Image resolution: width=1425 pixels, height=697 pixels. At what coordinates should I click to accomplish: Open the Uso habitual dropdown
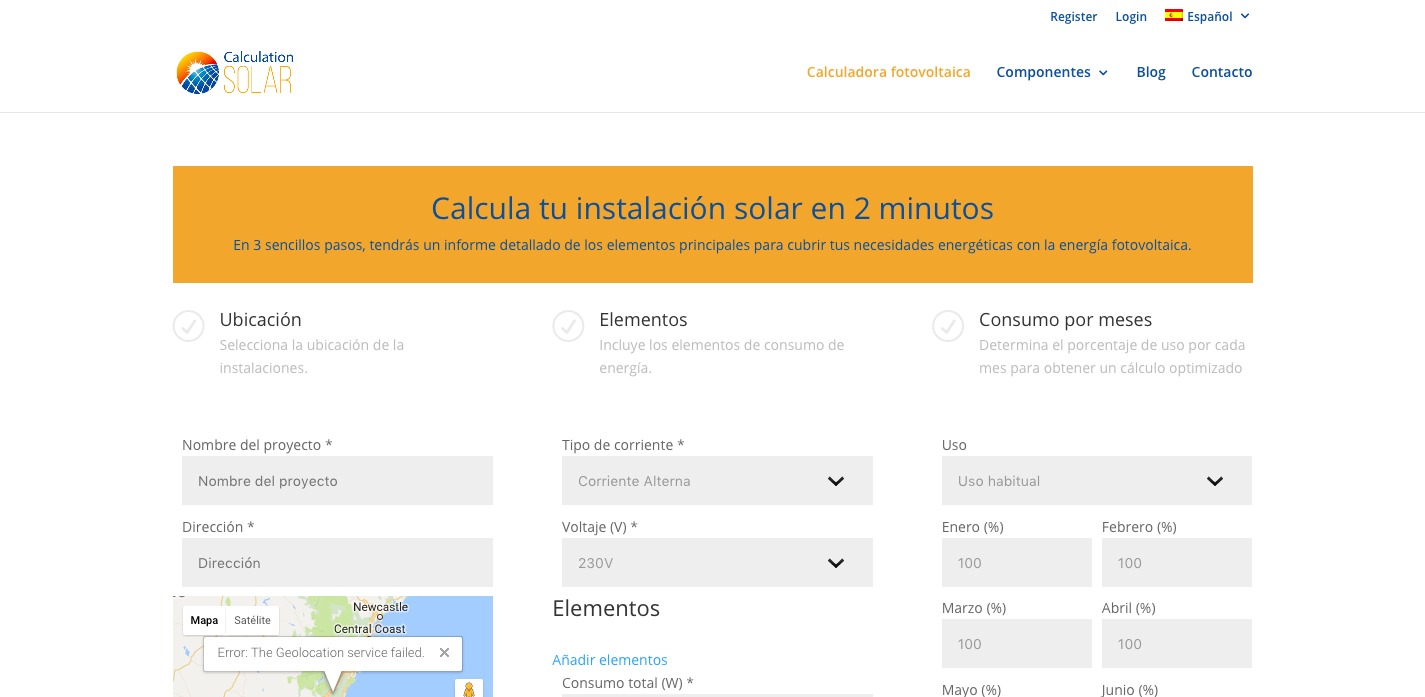(x=1097, y=481)
